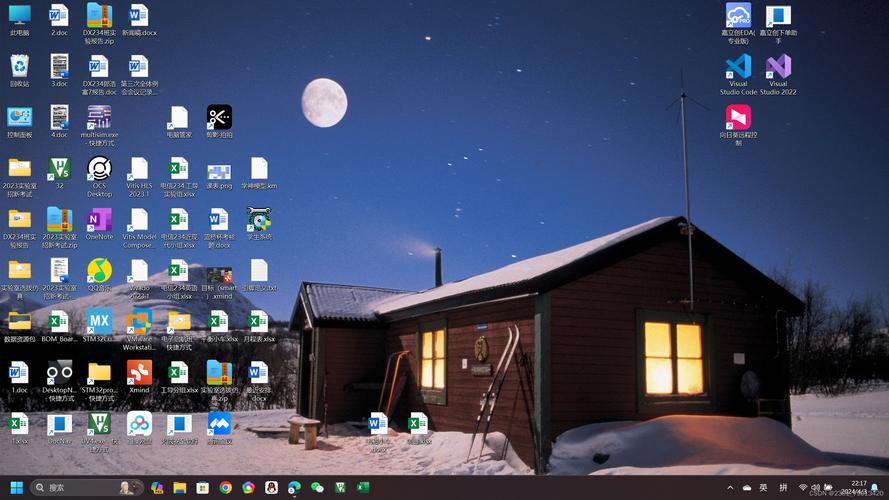The image size is (889, 500).
Task: Open the taskbar clock showing 22:17
Action: 856,488
